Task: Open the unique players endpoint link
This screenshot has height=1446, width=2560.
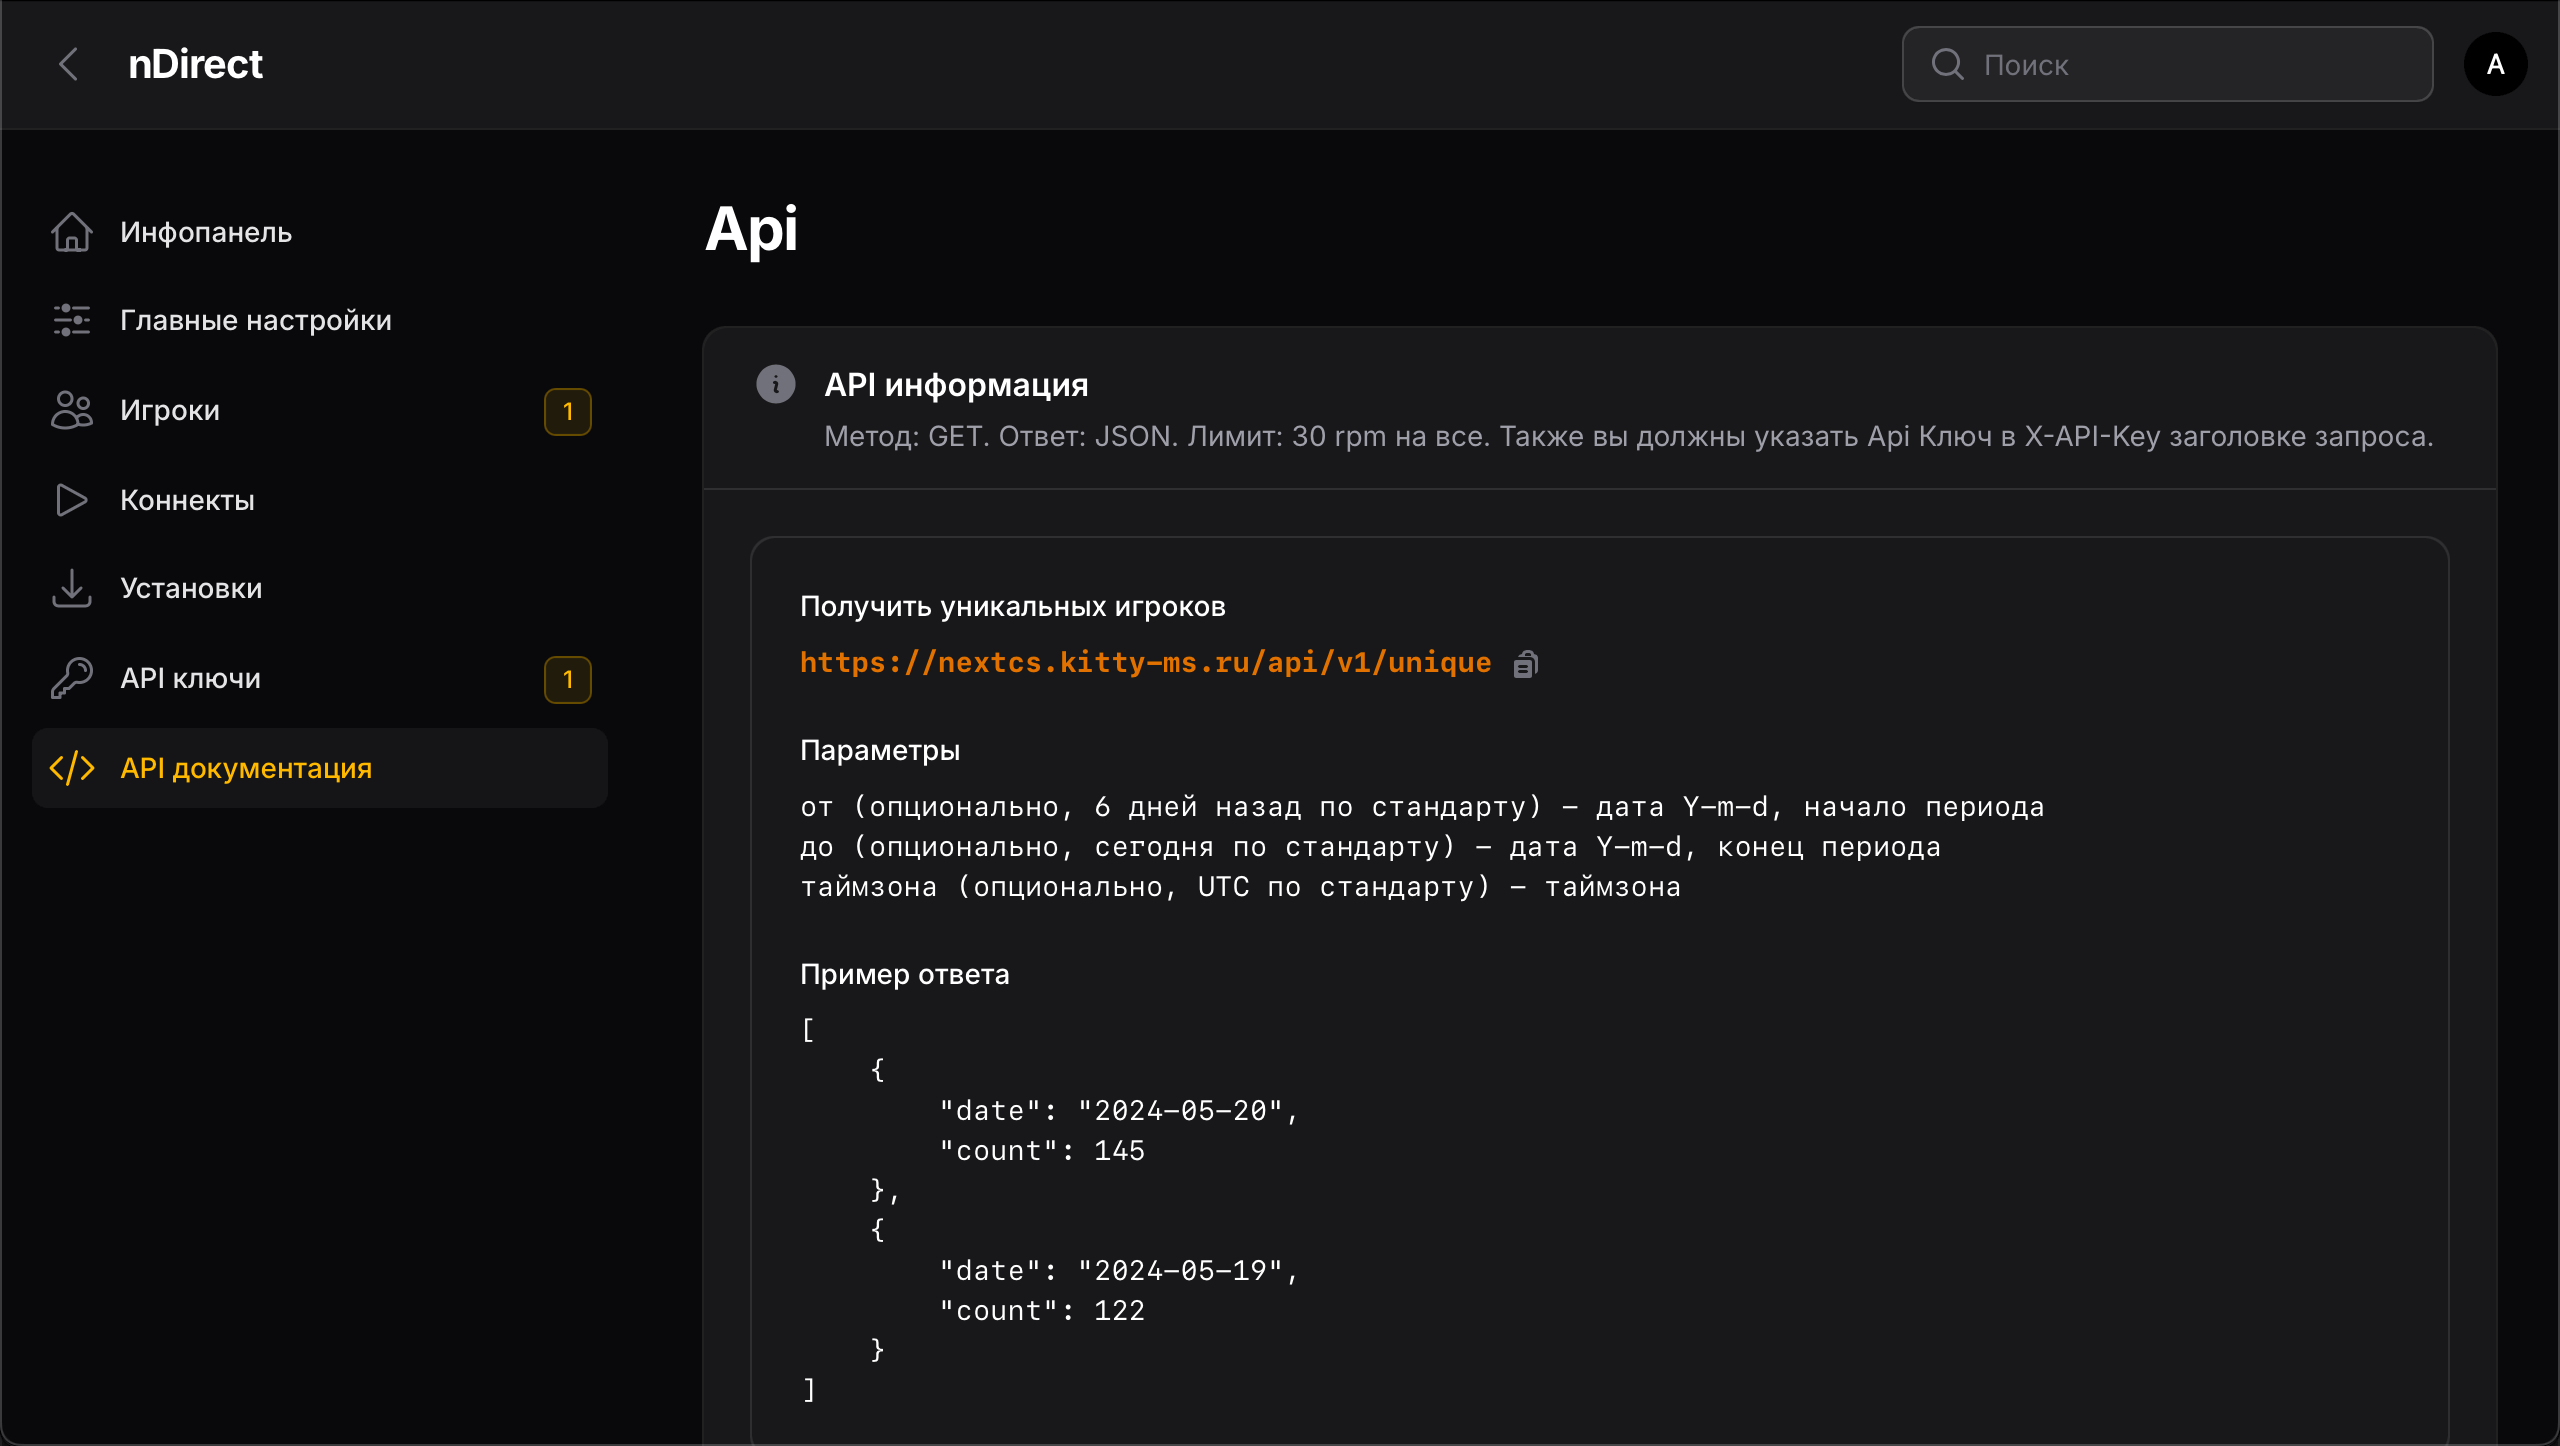Action: click(x=1144, y=662)
